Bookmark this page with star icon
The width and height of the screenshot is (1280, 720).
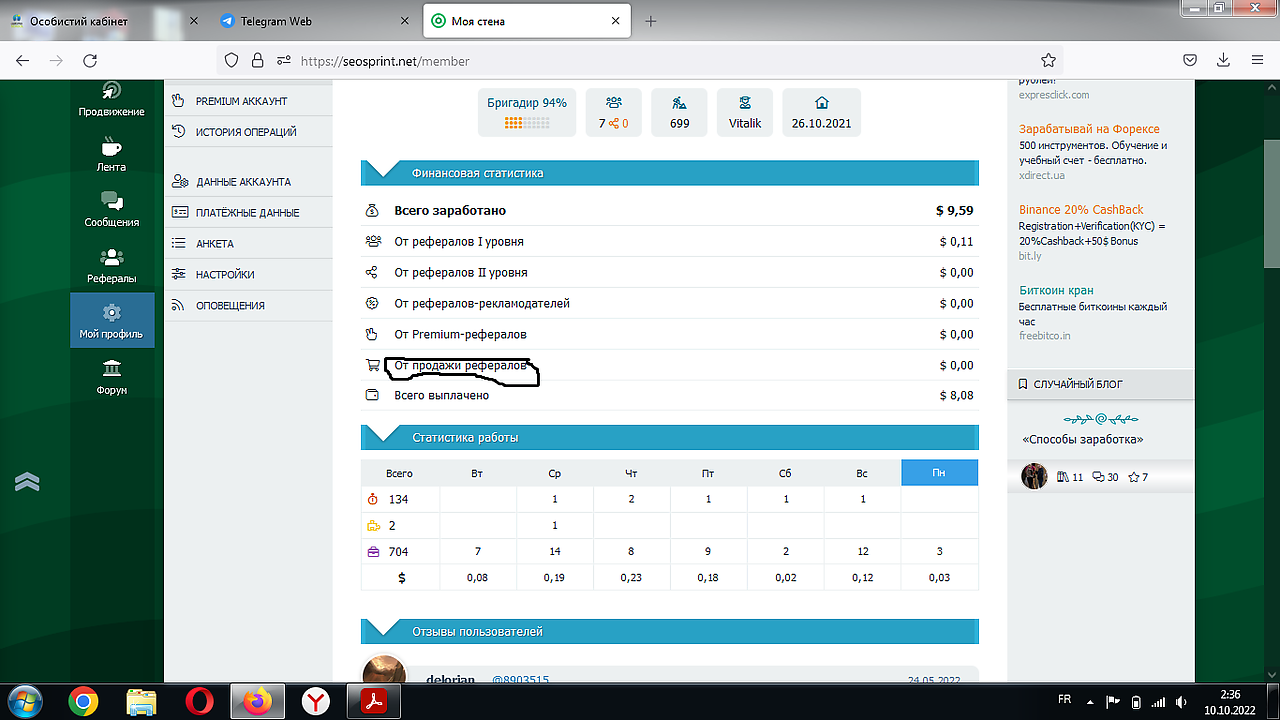(x=1048, y=60)
